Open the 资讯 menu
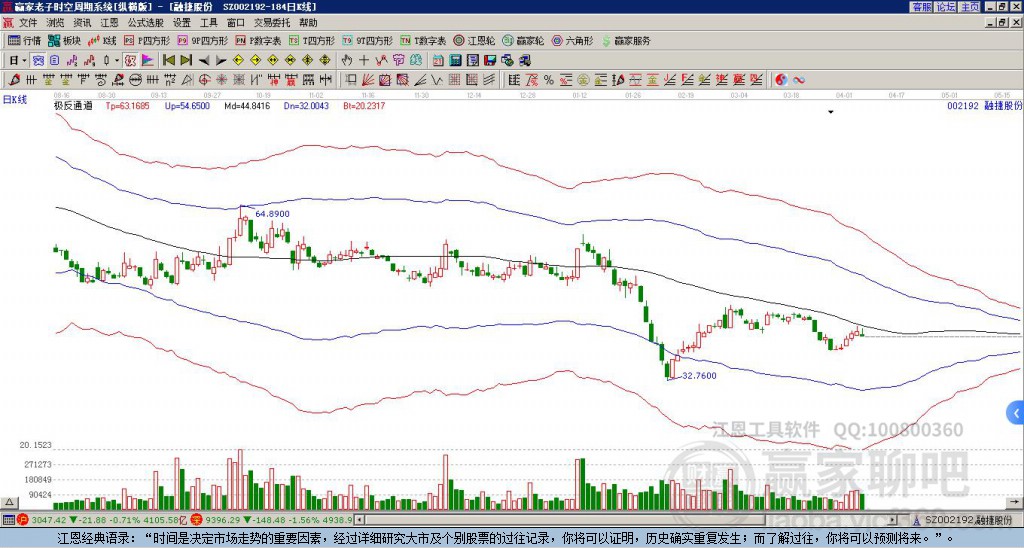The height and width of the screenshot is (548, 1024). click(82, 23)
